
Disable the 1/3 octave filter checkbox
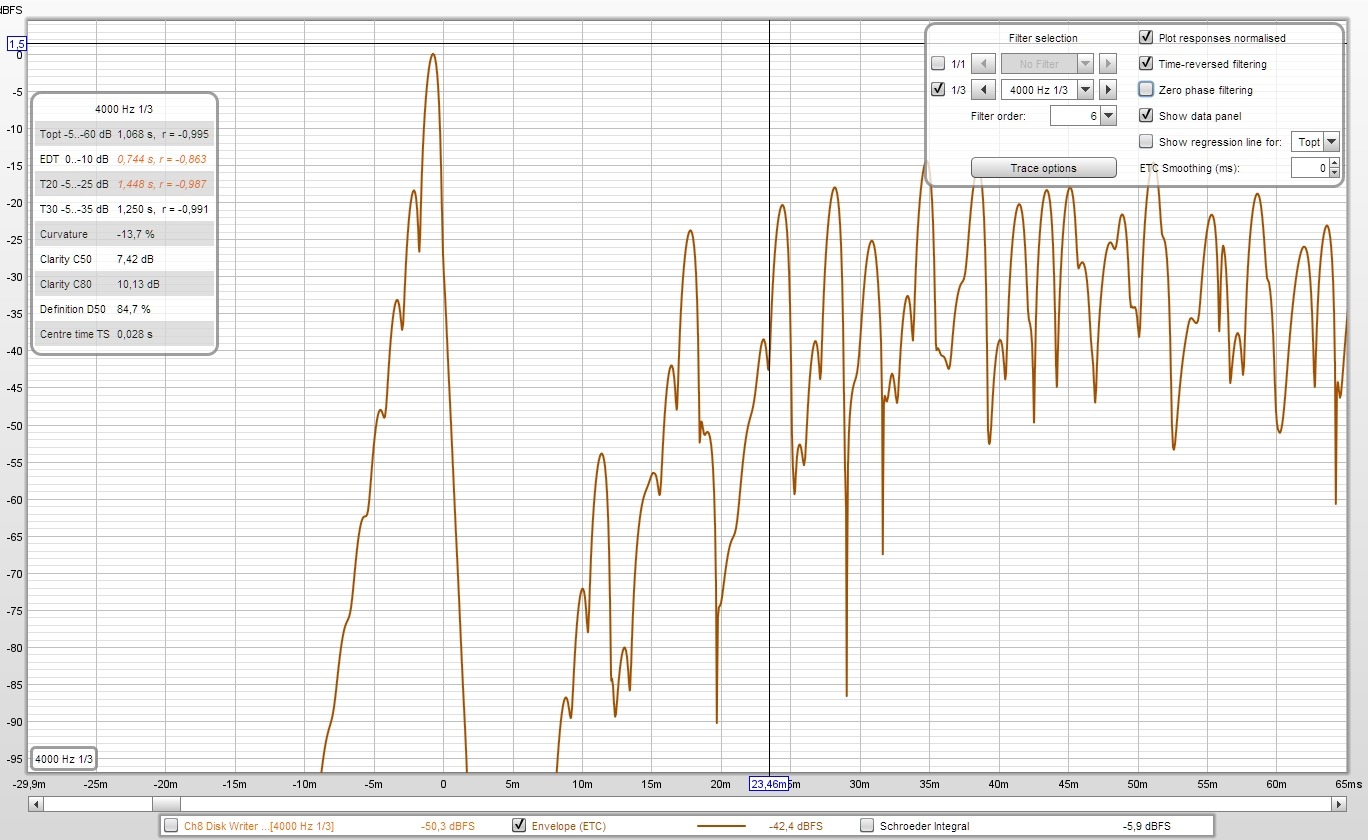click(x=938, y=90)
